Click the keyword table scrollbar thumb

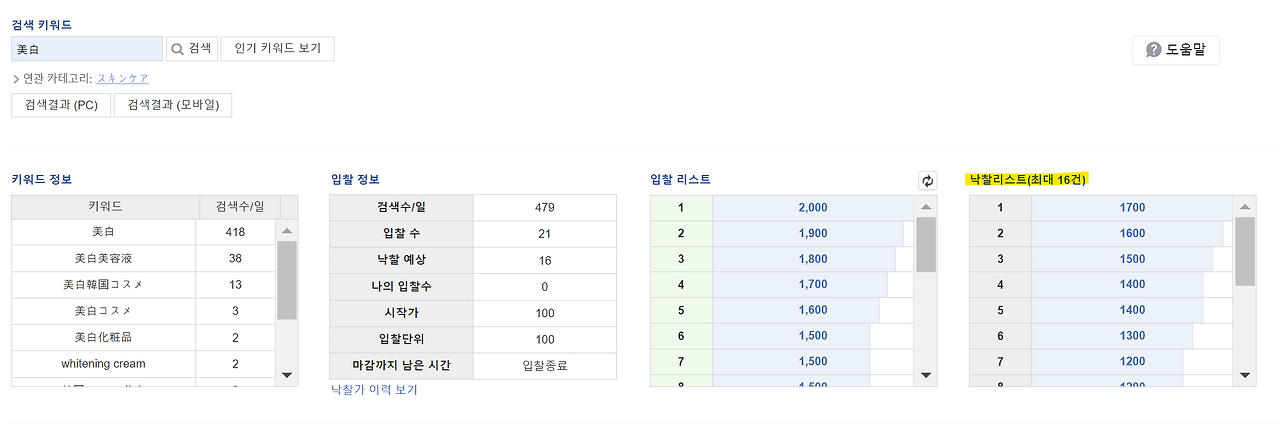pyautogui.click(x=287, y=280)
